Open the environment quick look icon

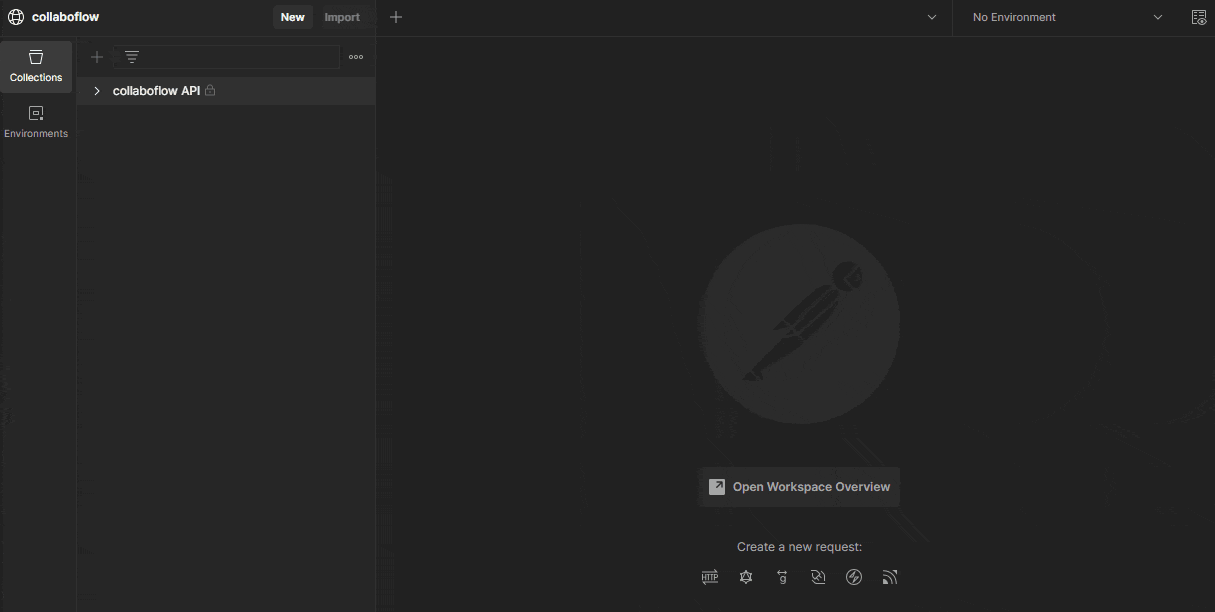point(1199,17)
